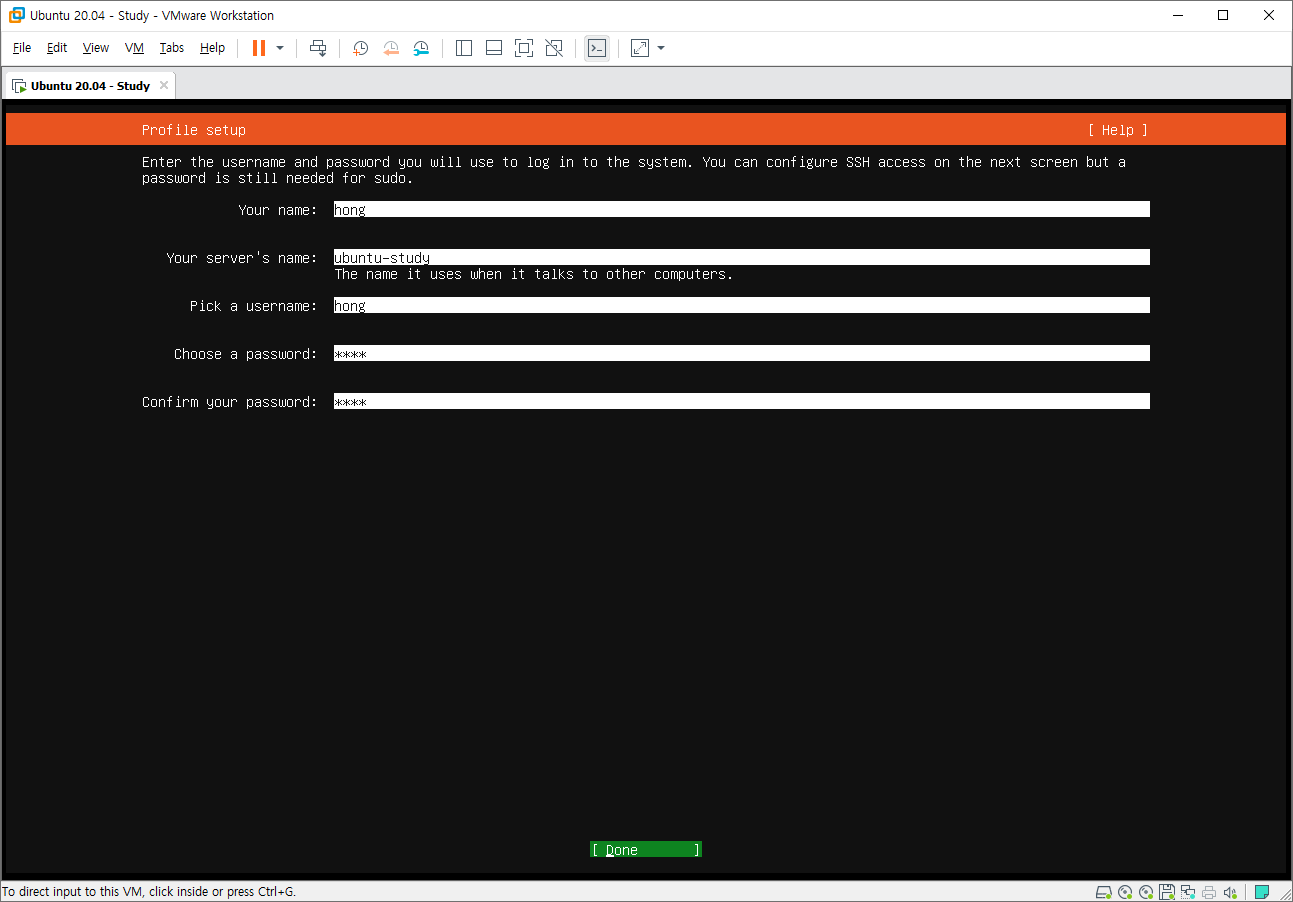This screenshot has width=1293, height=902.
Task: Toggle the console view icon
Action: click(597, 48)
